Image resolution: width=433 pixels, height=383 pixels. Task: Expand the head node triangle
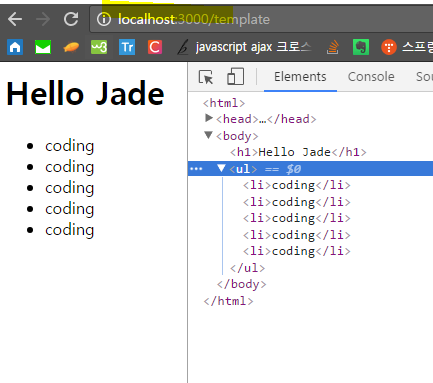click(209, 118)
